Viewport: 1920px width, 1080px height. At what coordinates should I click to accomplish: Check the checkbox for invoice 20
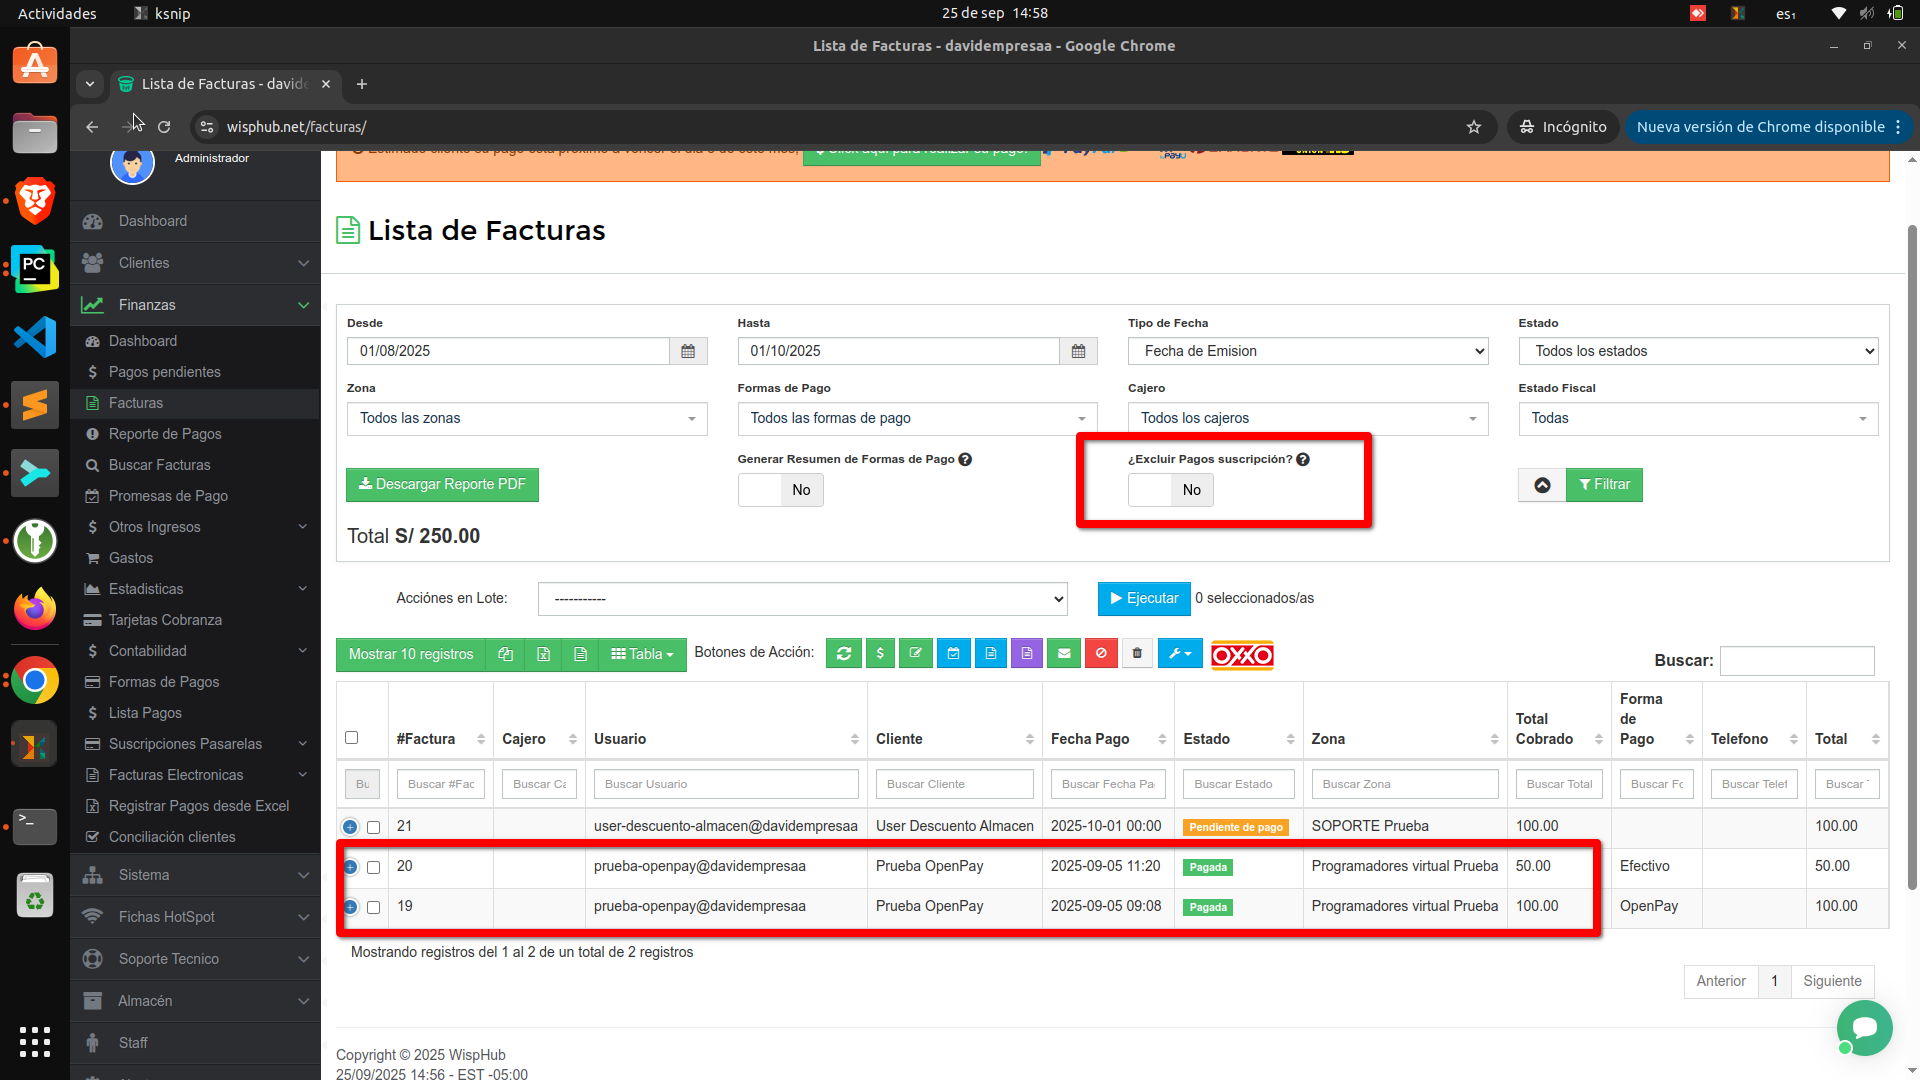pos(373,867)
